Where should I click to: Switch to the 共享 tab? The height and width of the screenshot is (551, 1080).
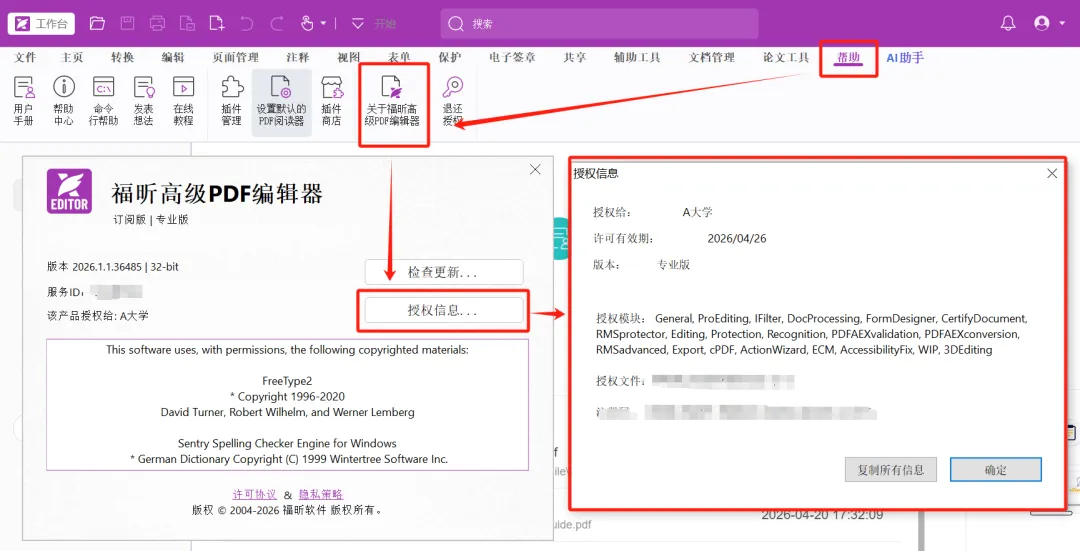[574, 58]
